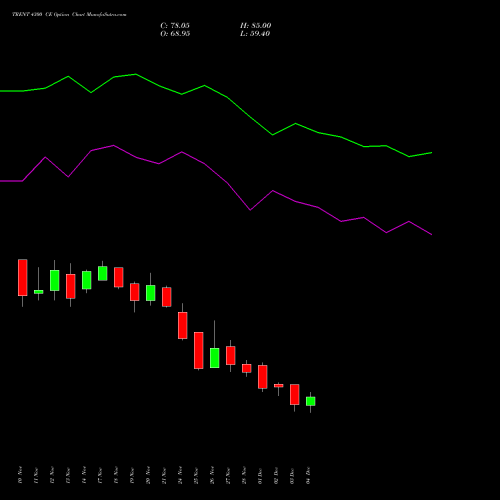Click the '02 Dec' date axis label
The height and width of the screenshot is (500, 500).
[276, 475]
